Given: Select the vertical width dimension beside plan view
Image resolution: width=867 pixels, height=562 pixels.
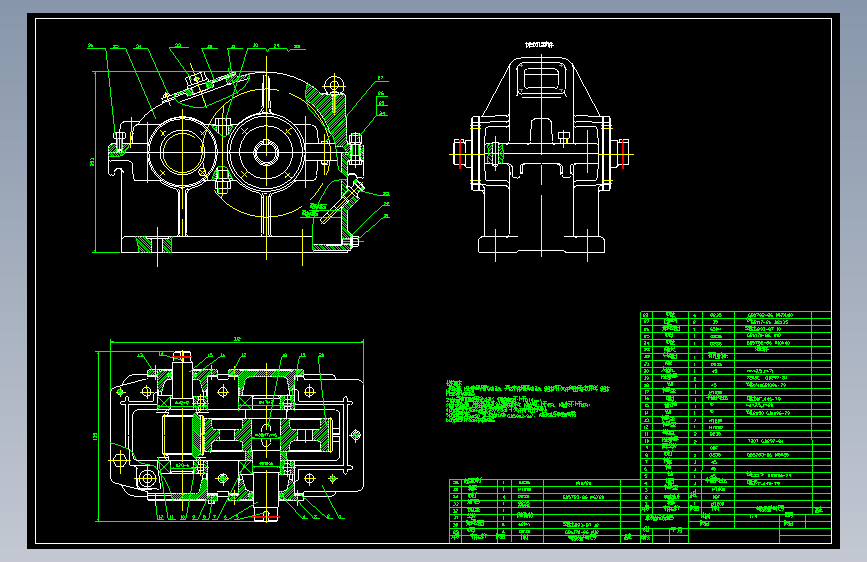Looking at the screenshot, I should pyautogui.click(x=97, y=436).
